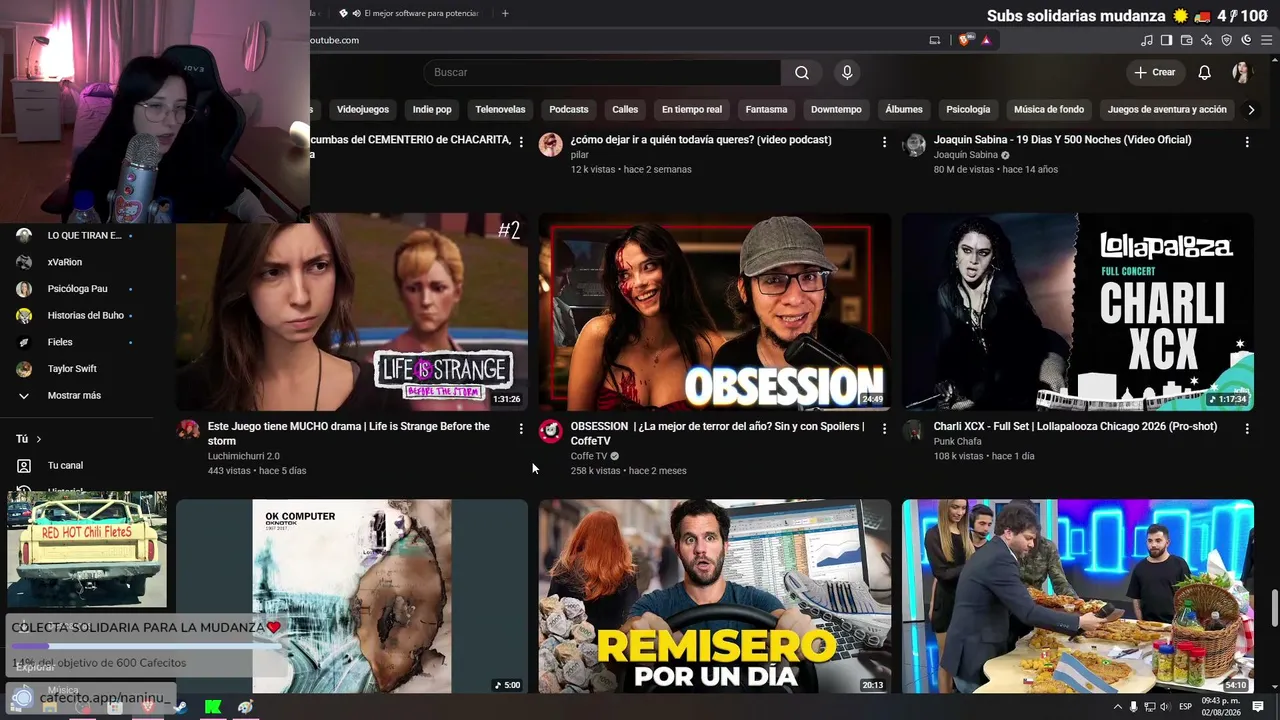Image resolution: width=1280 pixels, height=720 pixels.
Task: Open options for Joaquin Sabina video
Action: point(1247,142)
